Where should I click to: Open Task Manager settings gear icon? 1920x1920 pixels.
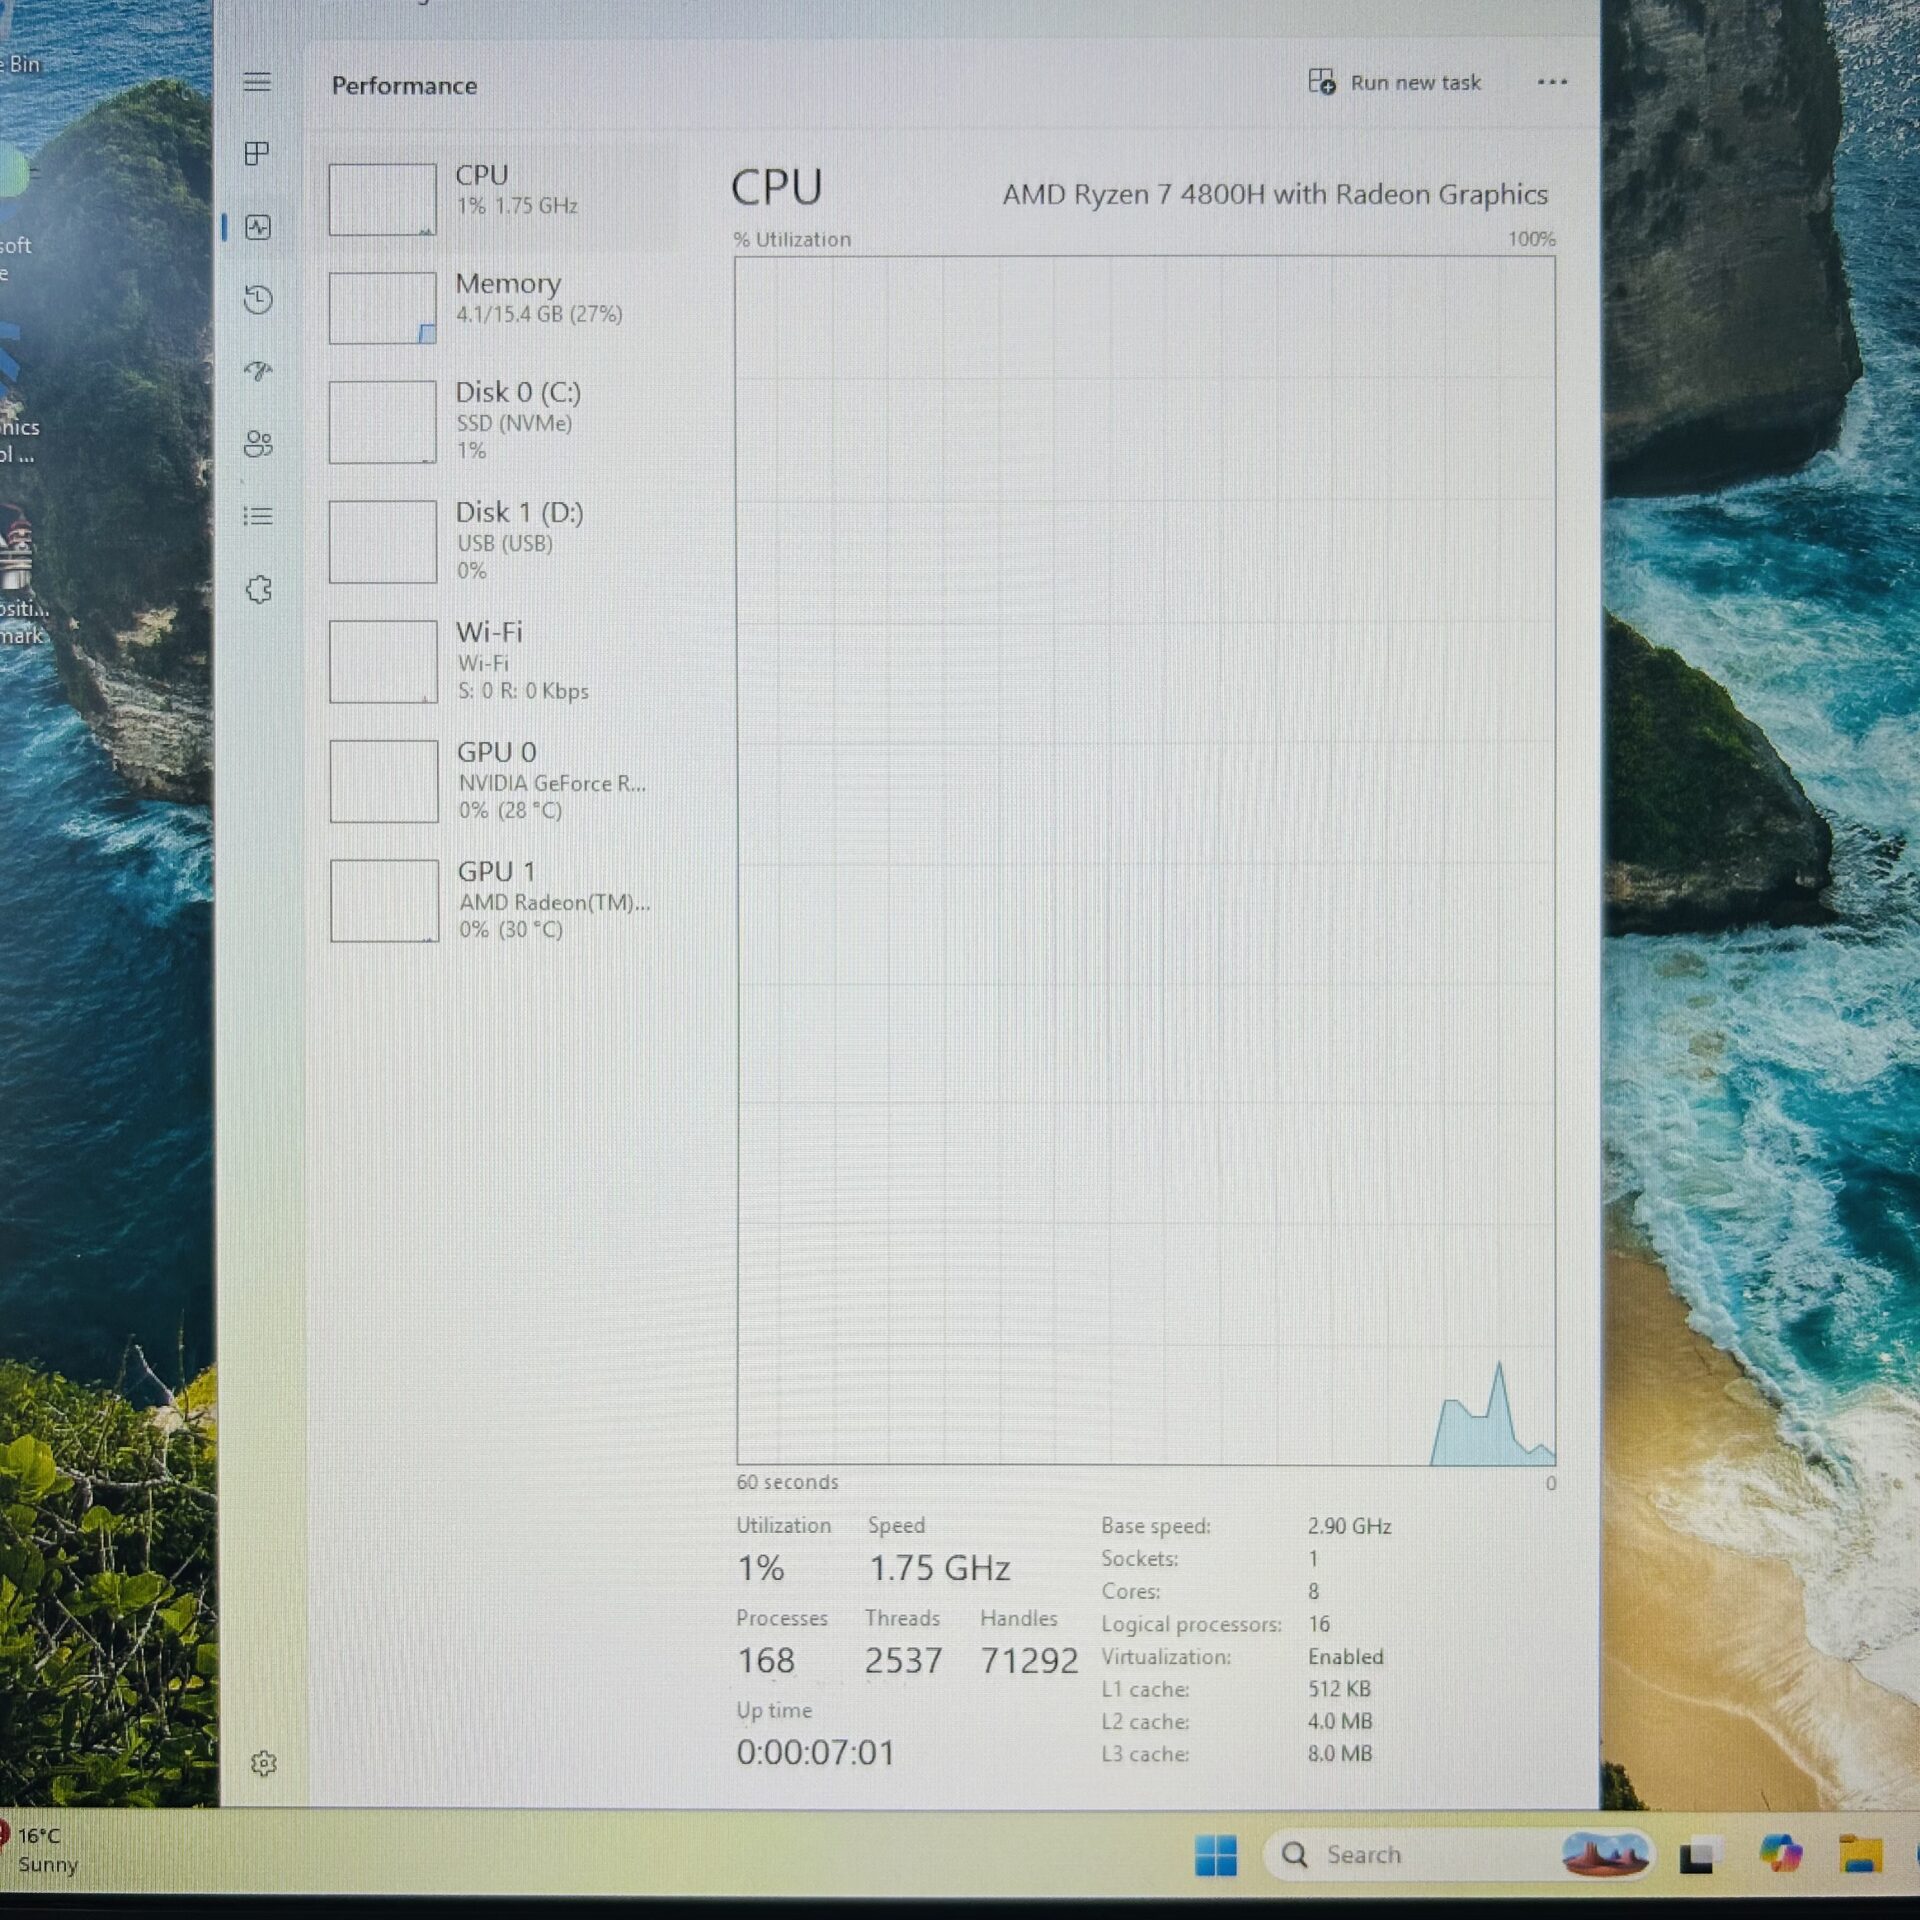[x=263, y=1763]
